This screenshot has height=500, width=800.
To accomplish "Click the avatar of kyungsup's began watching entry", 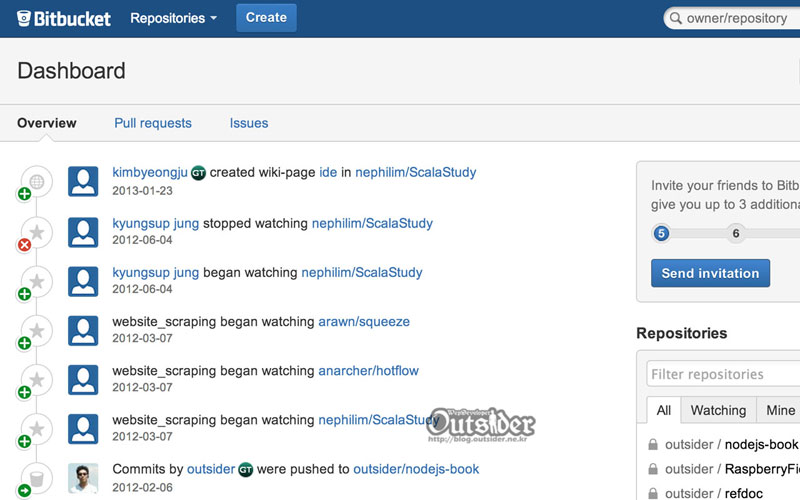I will 83,281.
